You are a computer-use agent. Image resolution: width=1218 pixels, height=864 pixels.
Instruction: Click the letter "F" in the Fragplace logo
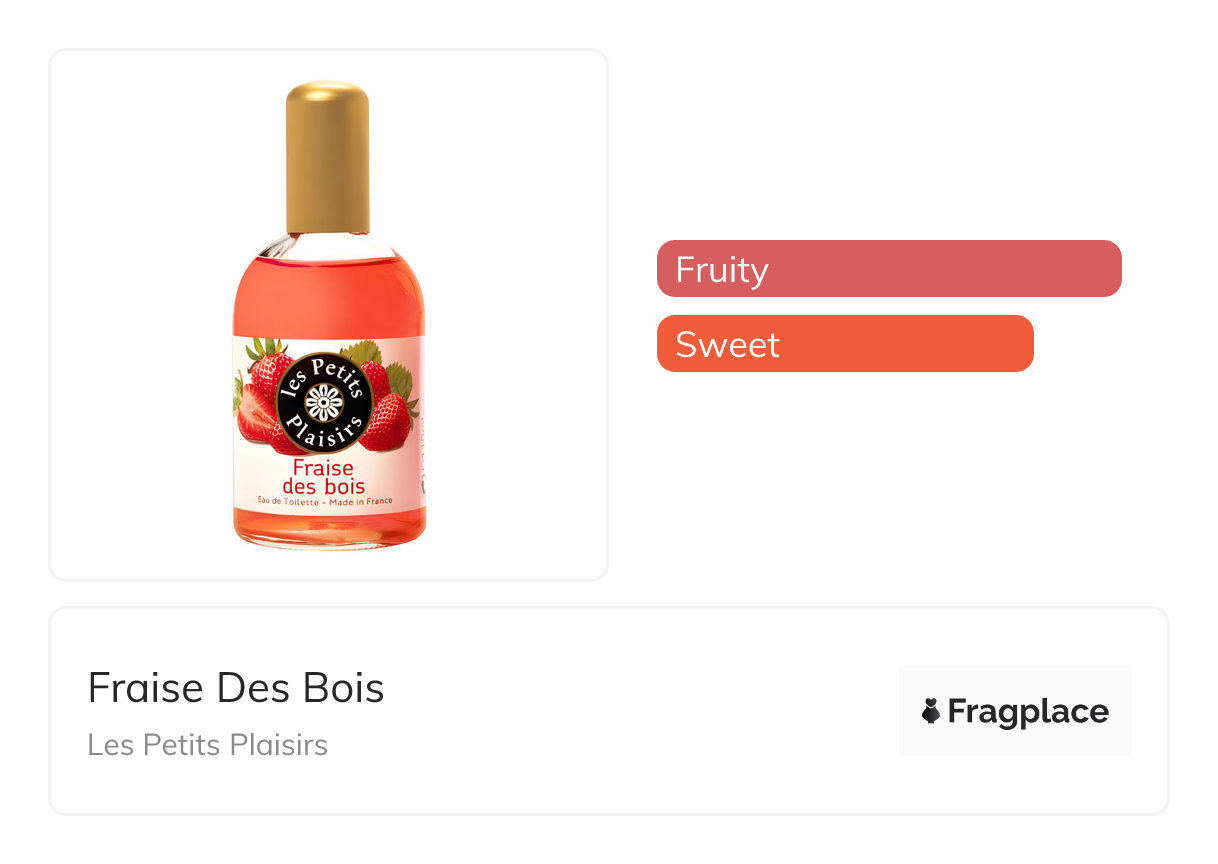pyautogui.click(x=957, y=711)
